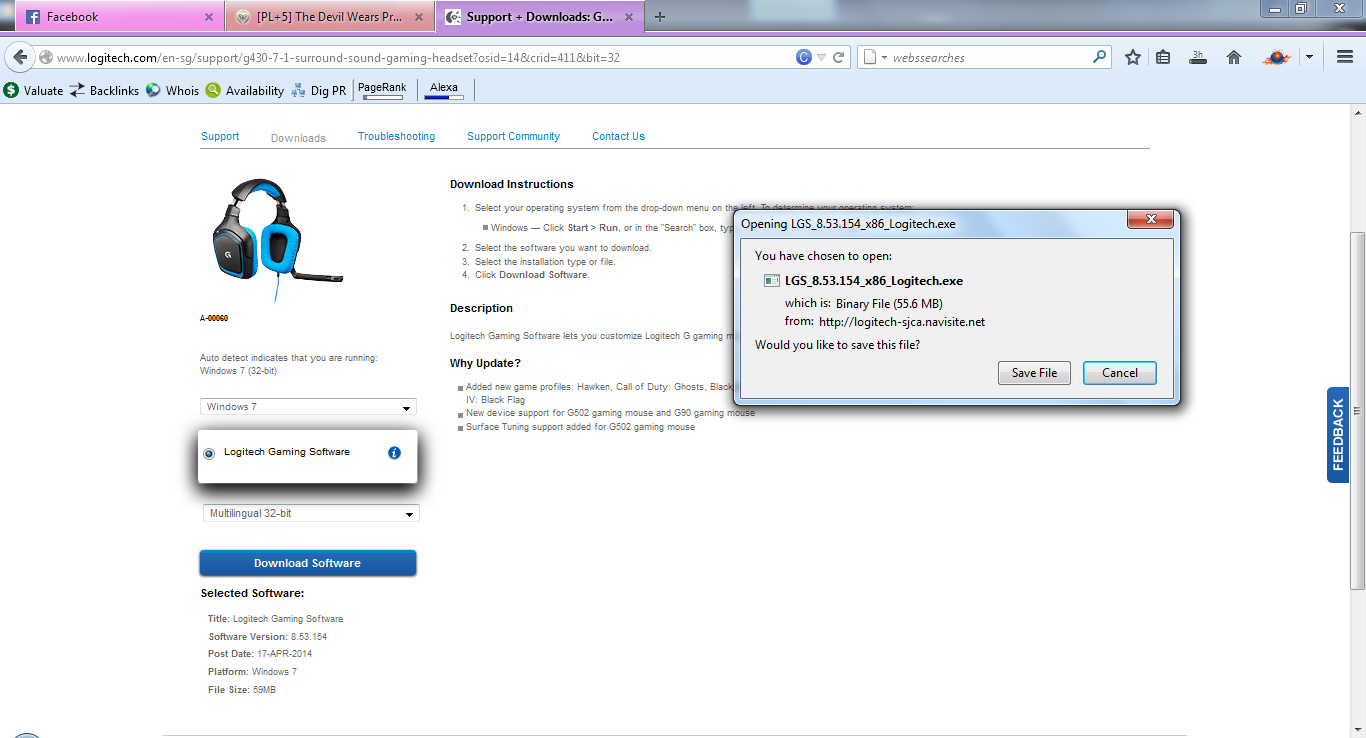Open the Support Community tab
The image size is (1366, 738).
pyautogui.click(x=513, y=136)
